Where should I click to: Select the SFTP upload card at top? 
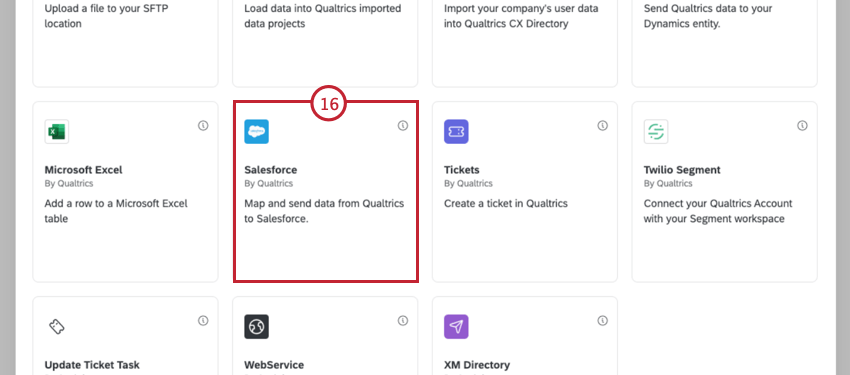(125, 43)
